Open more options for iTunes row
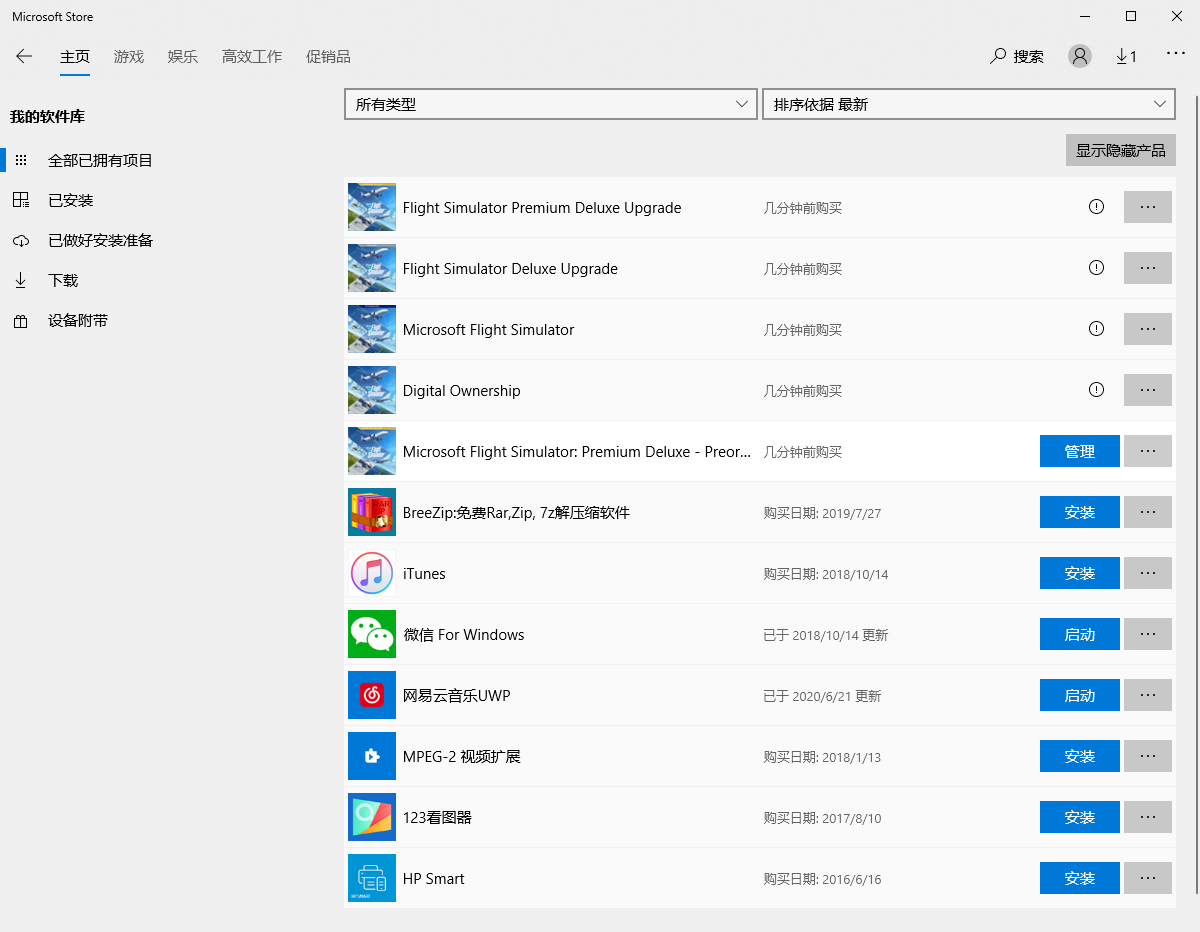Screen dimensions: 1200x932 [x=1148, y=573]
